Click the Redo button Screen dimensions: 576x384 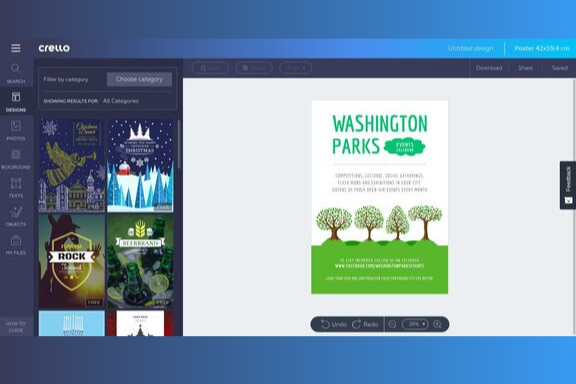(365, 324)
